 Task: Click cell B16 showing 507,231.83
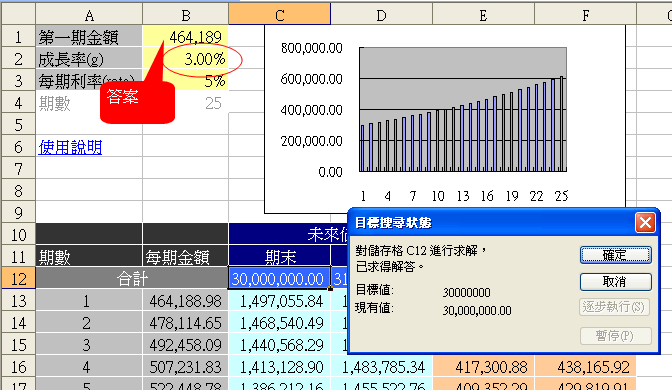pyautogui.click(x=186, y=367)
